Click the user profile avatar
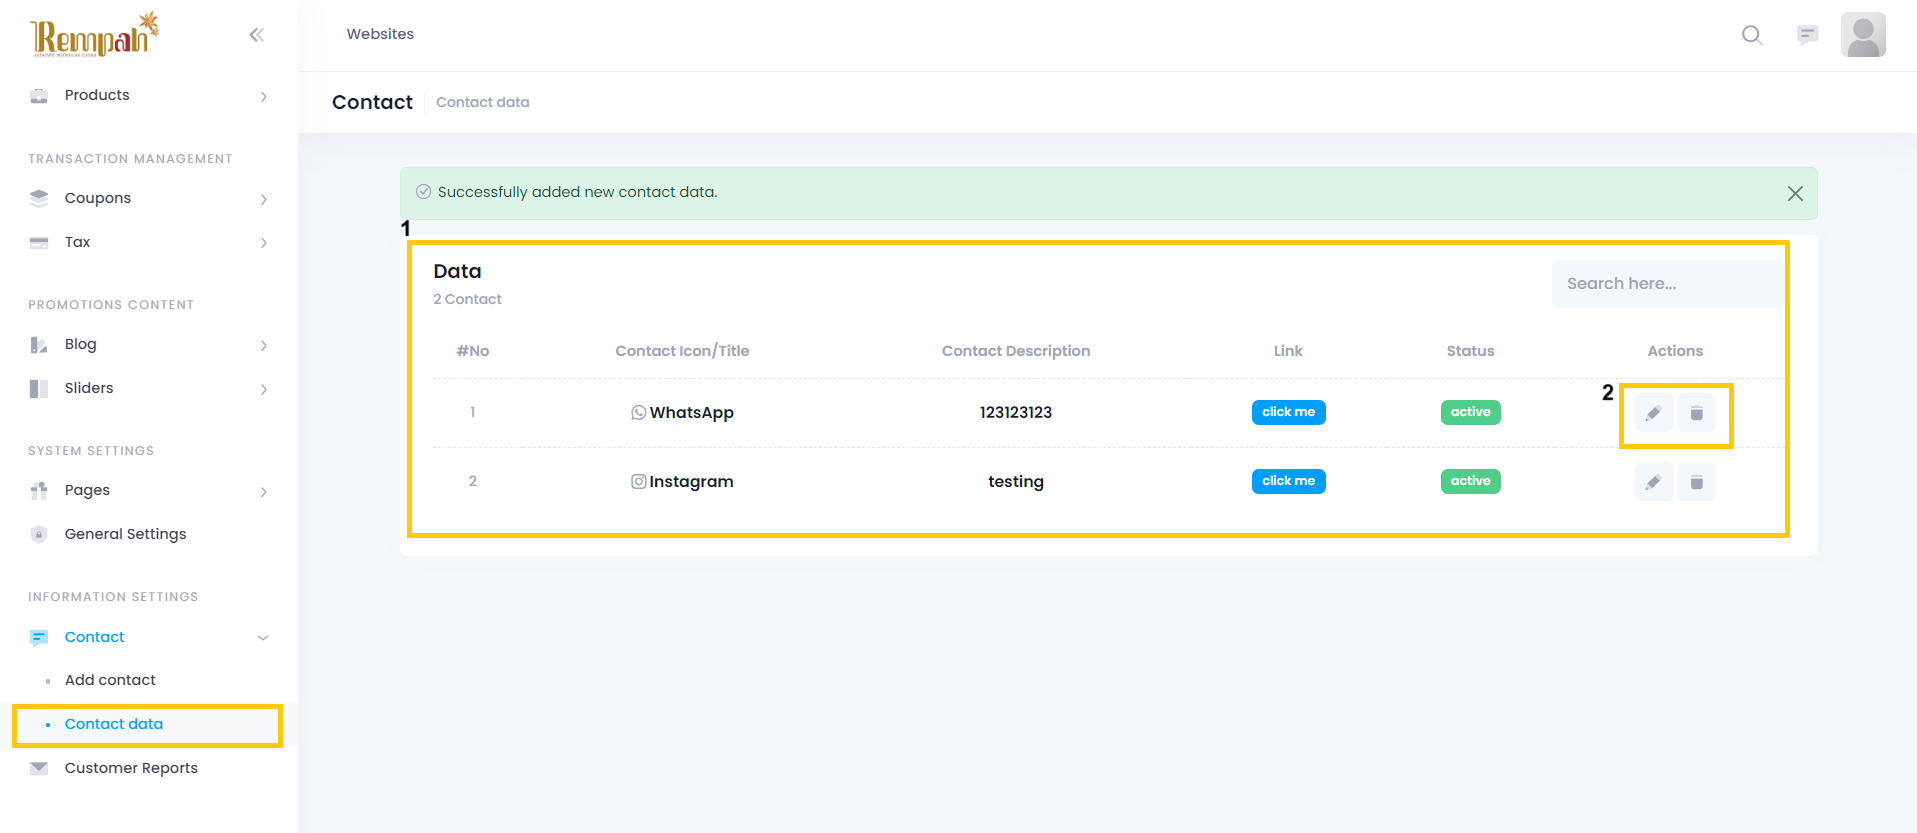 [x=1862, y=35]
